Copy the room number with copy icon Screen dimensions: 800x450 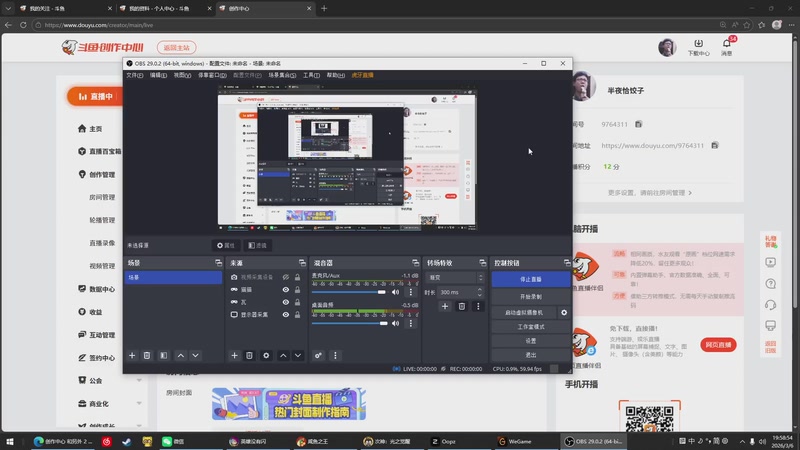638,124
